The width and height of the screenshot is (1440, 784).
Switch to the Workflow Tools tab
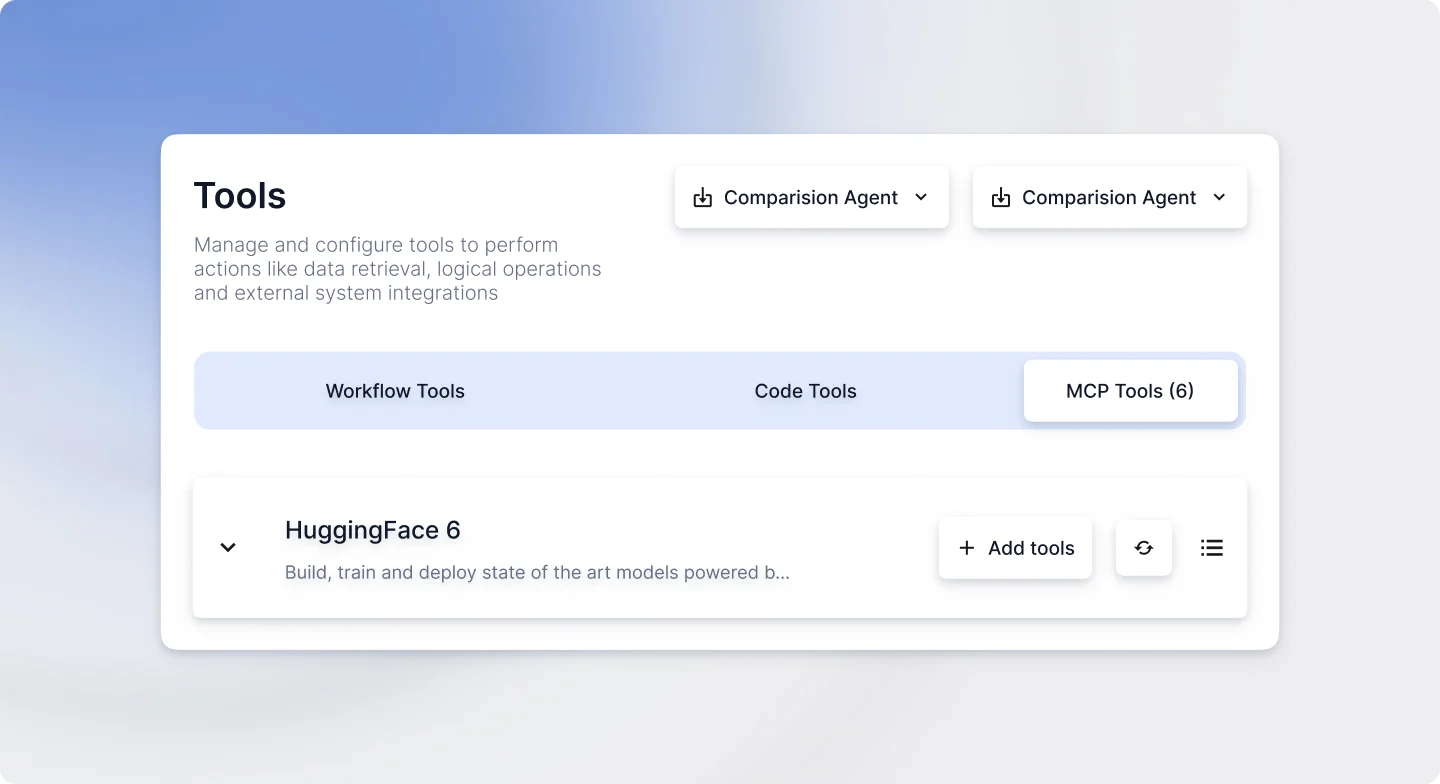pyautogui.click(x=395, y=391)
